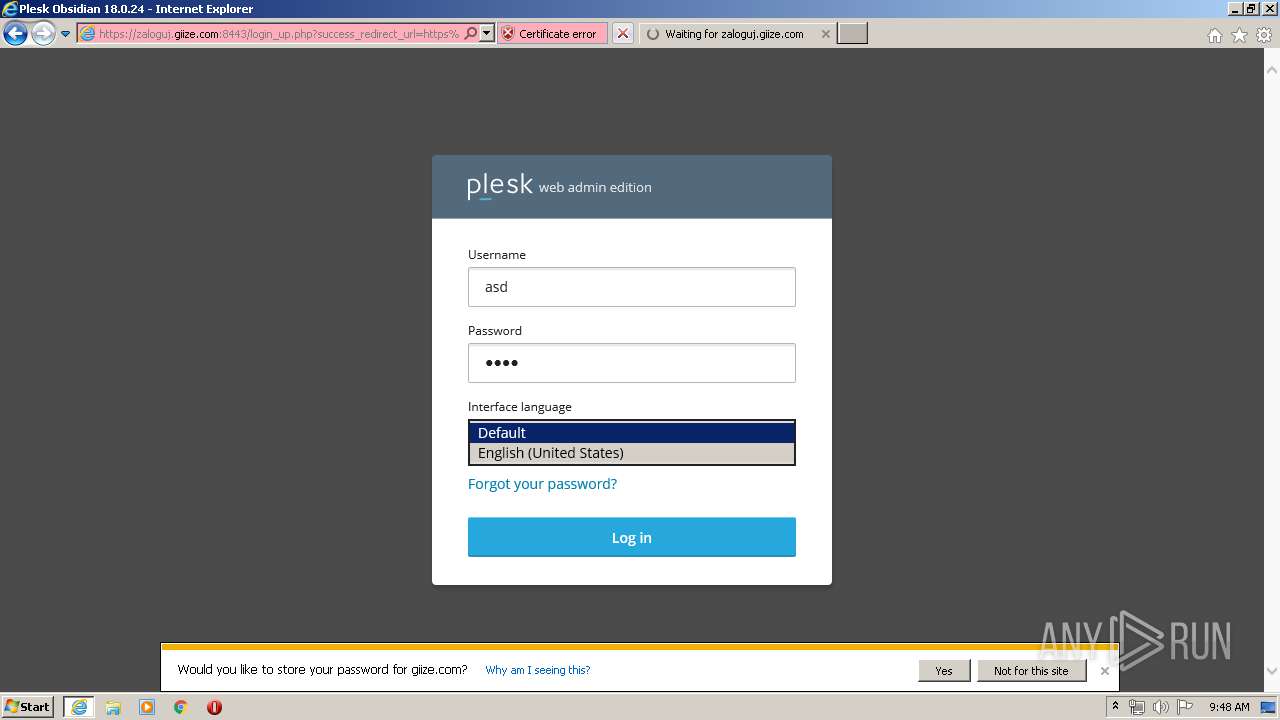This screenshot has width=1280, height=720.
Task: Expand the address bar autocomplete dropdown
Action: (487, 34)
